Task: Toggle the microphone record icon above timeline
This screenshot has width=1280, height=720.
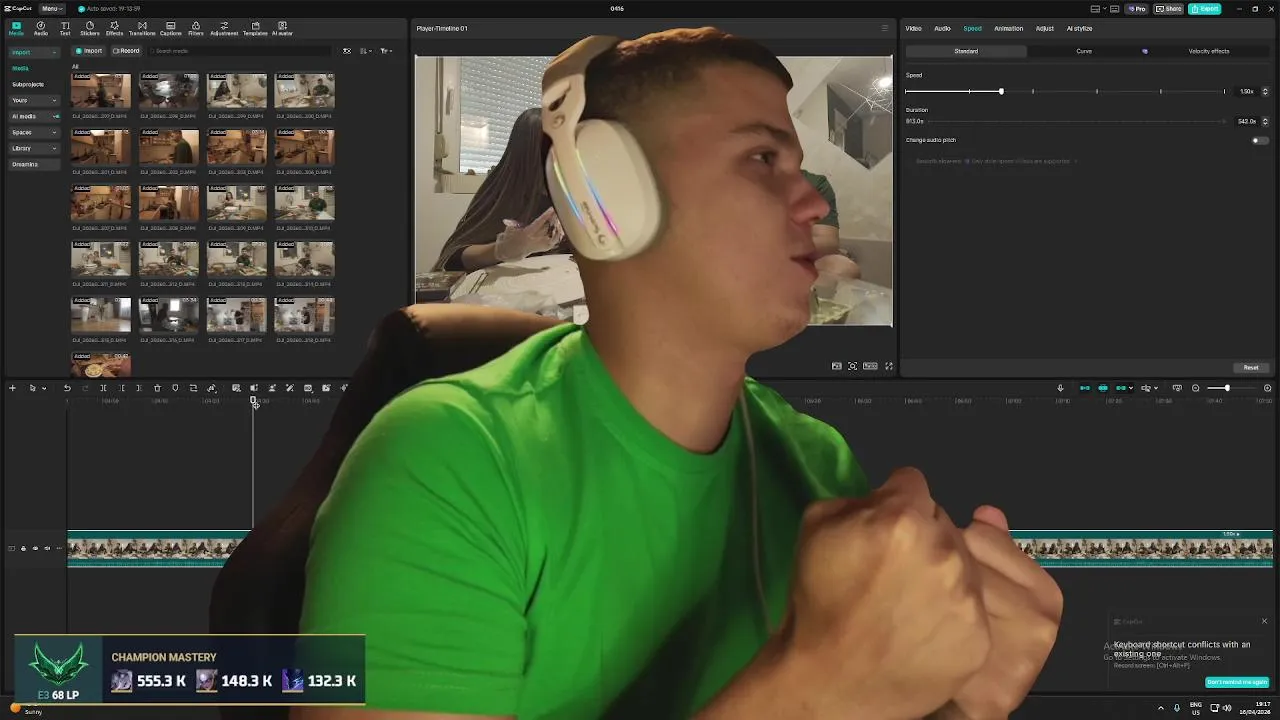Action: pos(1060,388)
